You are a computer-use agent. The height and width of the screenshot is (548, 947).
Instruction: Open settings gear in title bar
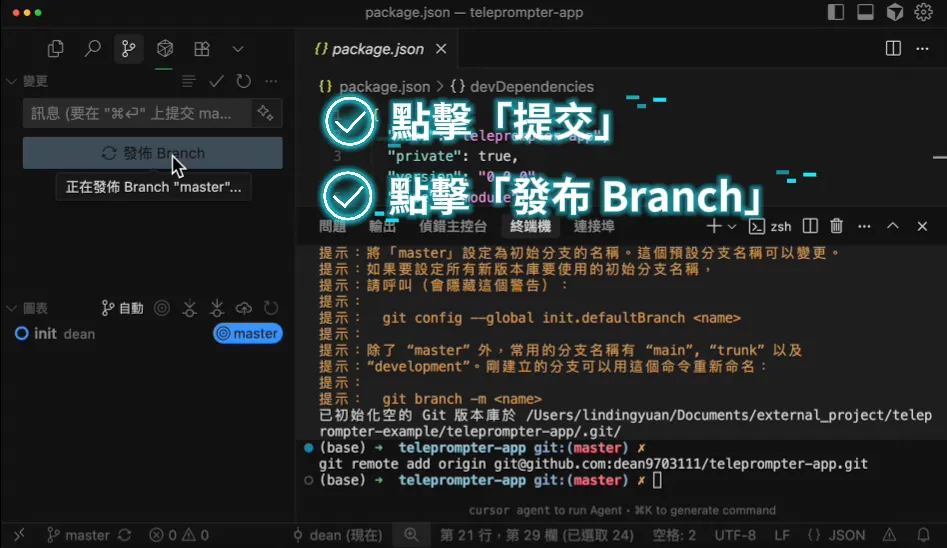point(923,12)
